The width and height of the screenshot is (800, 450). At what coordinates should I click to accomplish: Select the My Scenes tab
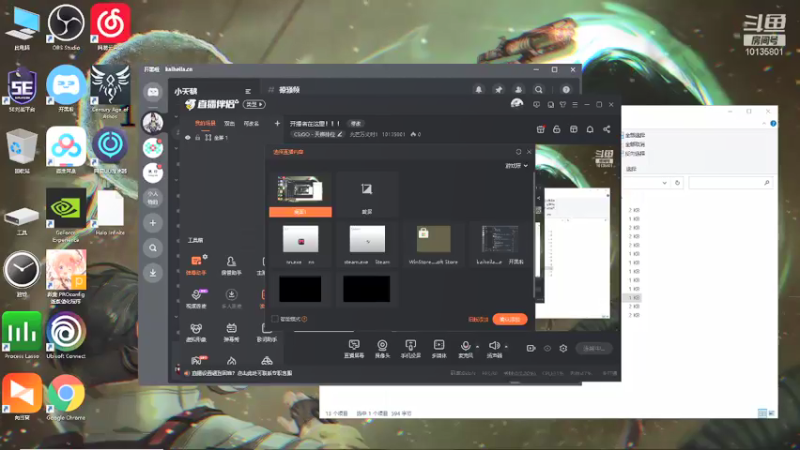coord(205,123)
